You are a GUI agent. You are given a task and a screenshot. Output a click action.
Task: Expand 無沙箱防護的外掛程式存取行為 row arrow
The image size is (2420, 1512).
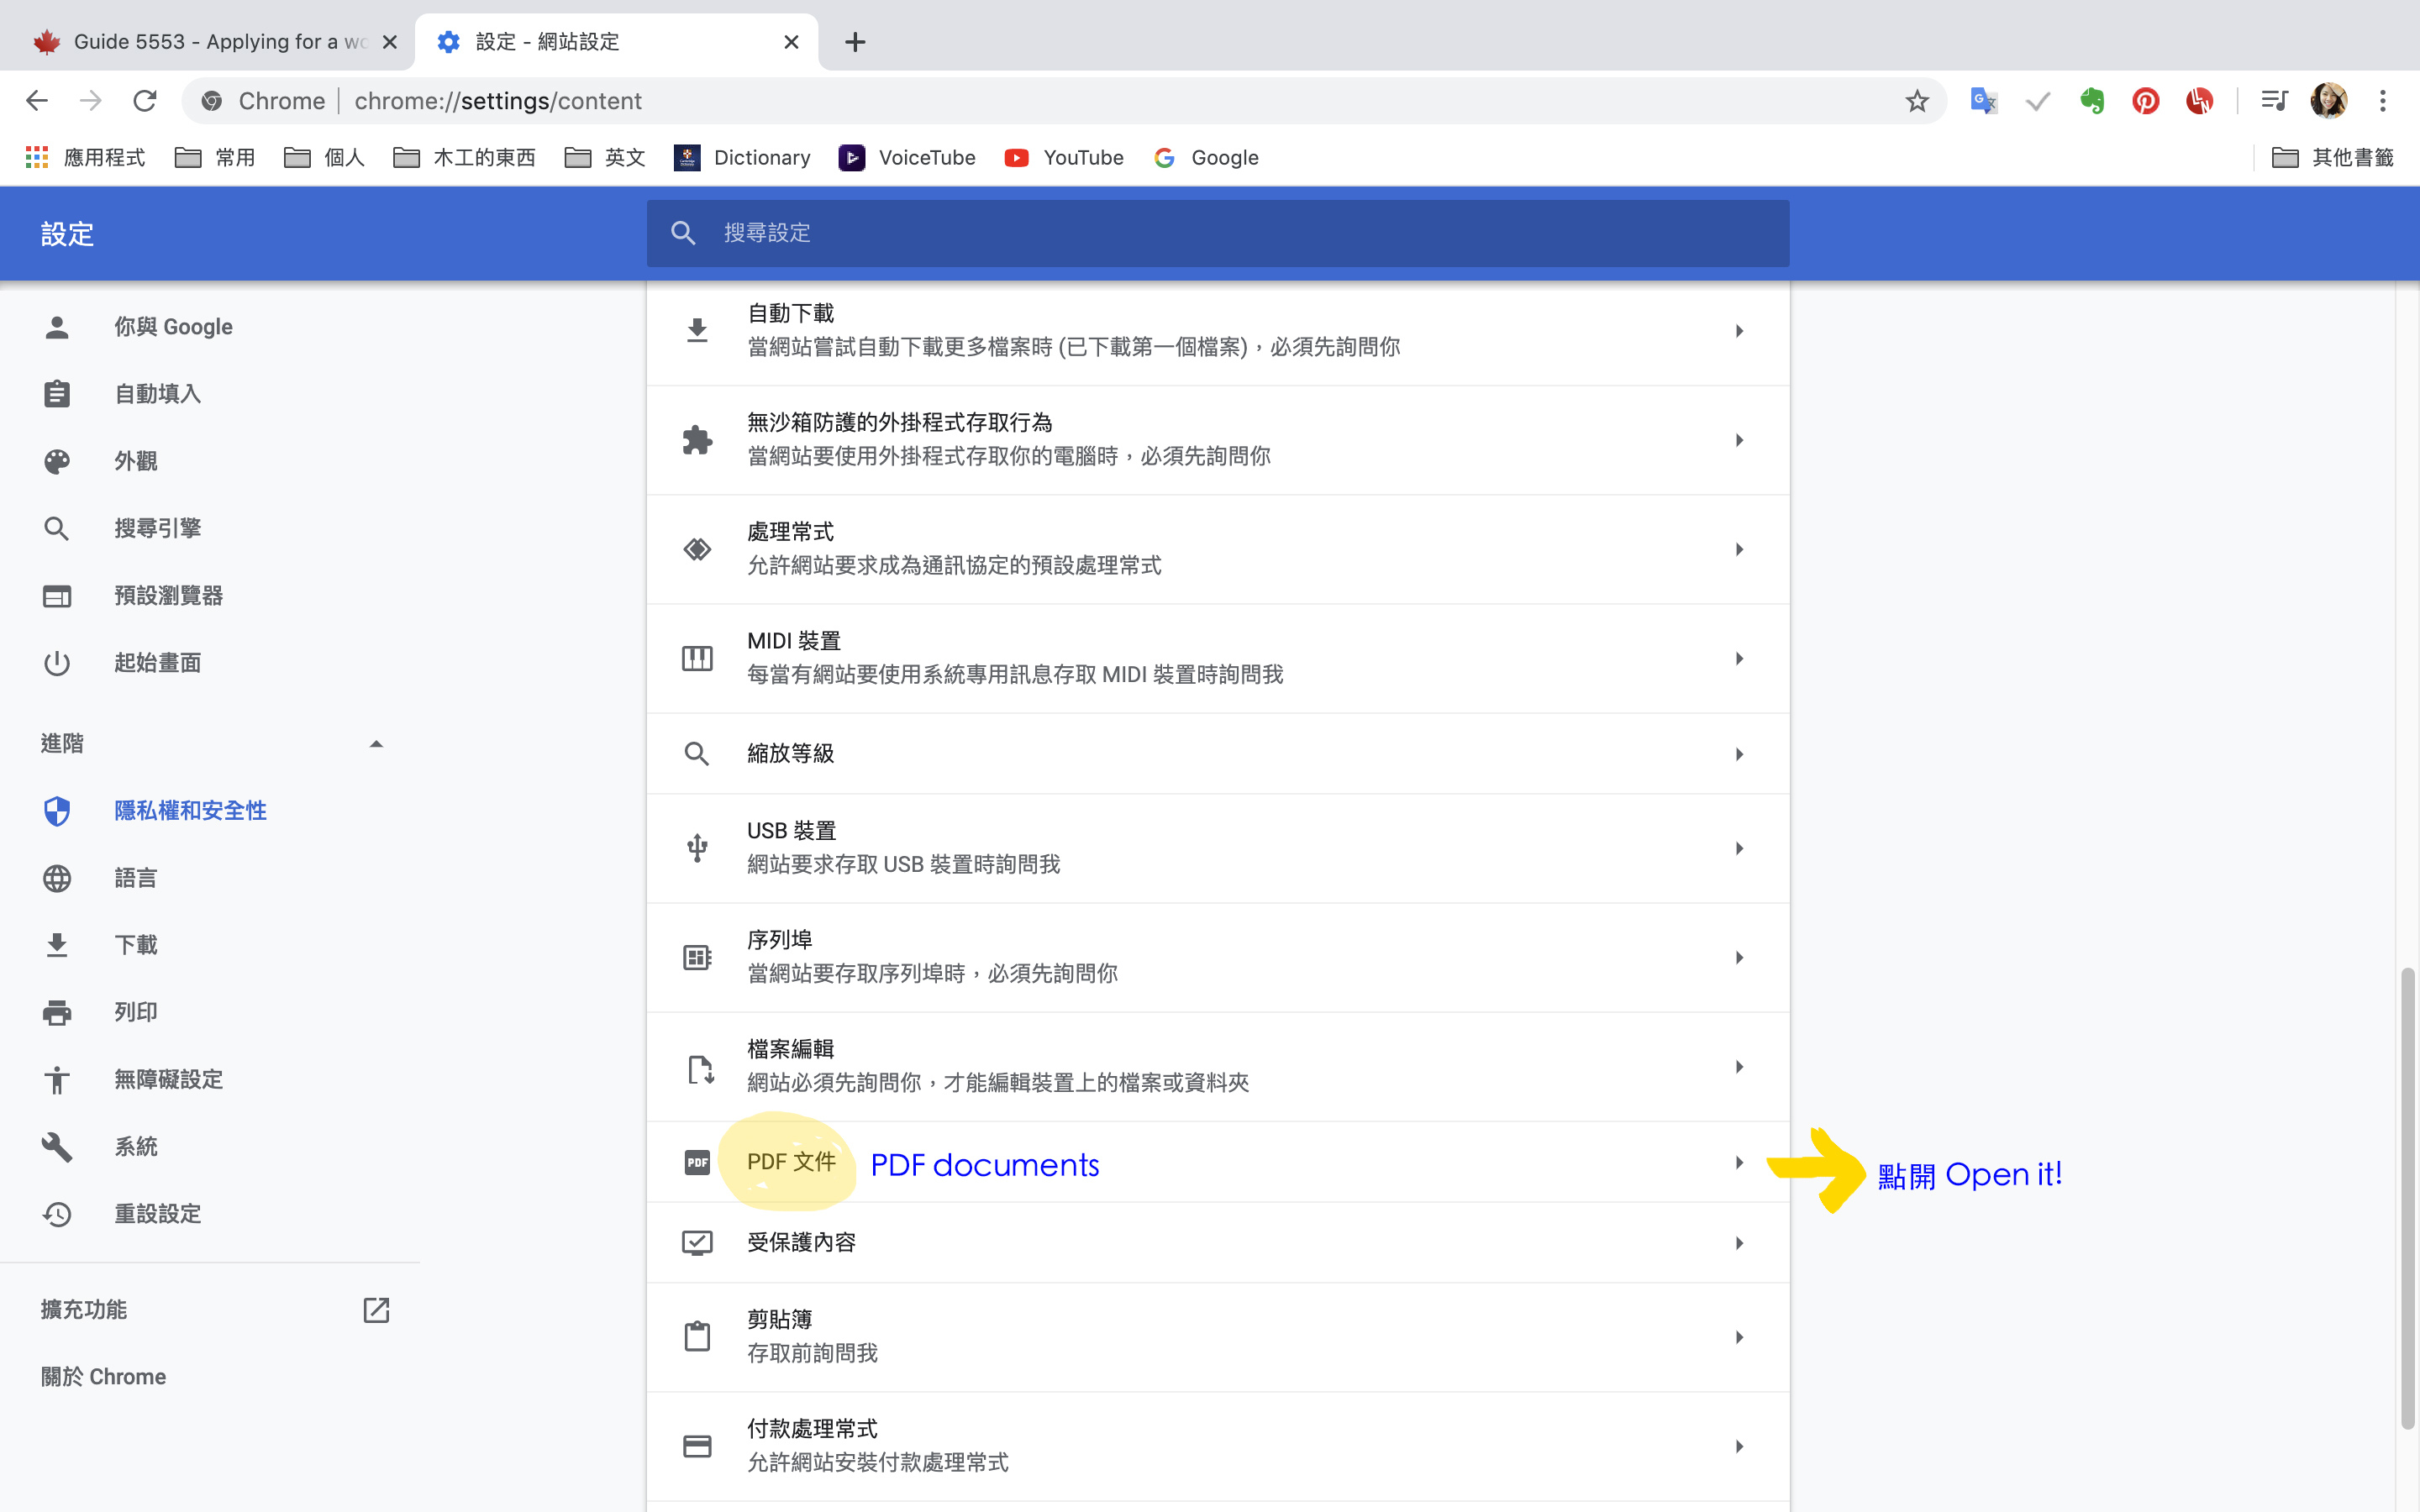pos(1739,440)
